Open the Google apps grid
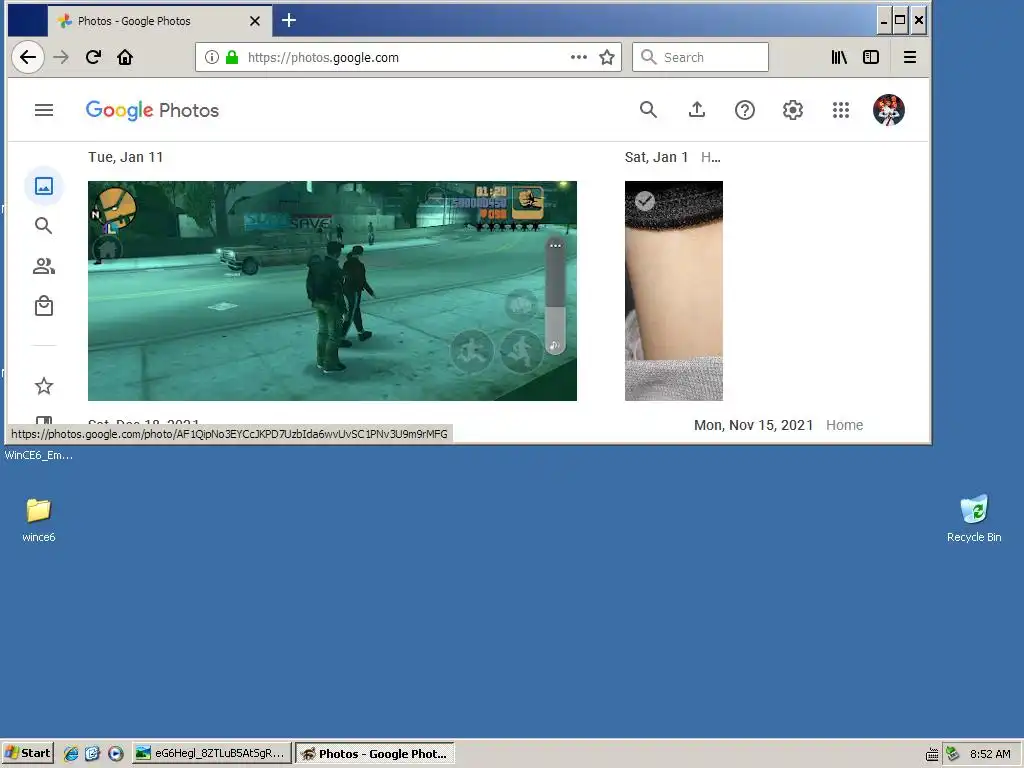 tap(840, 110)
